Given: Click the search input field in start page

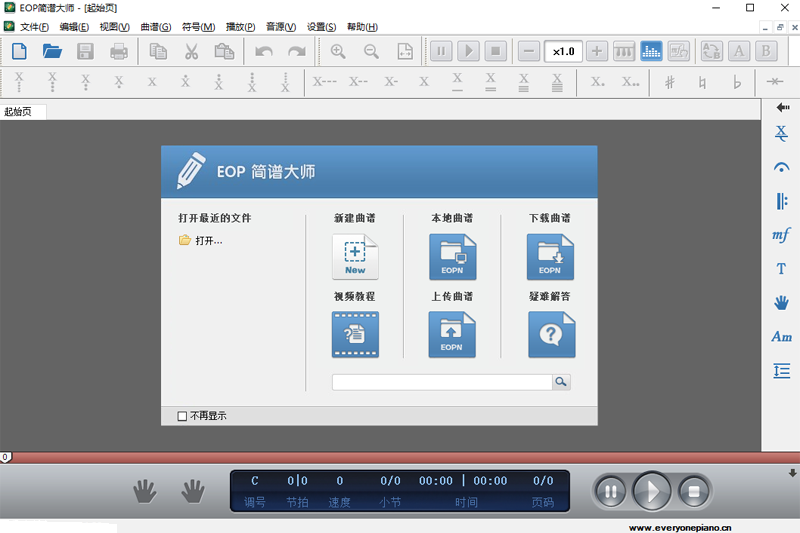Looking at the screenshot, I should coord(441,382).
